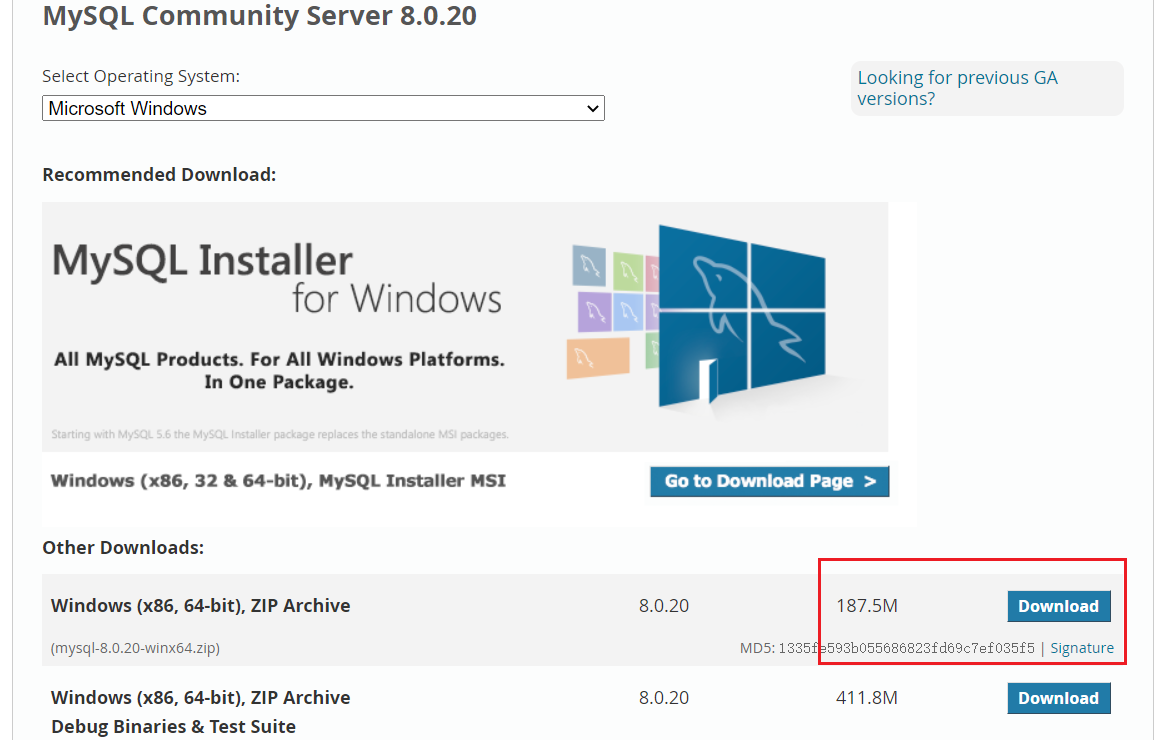Click the 8.0.20 version in the 411.8M row

(x=664, y=698)
